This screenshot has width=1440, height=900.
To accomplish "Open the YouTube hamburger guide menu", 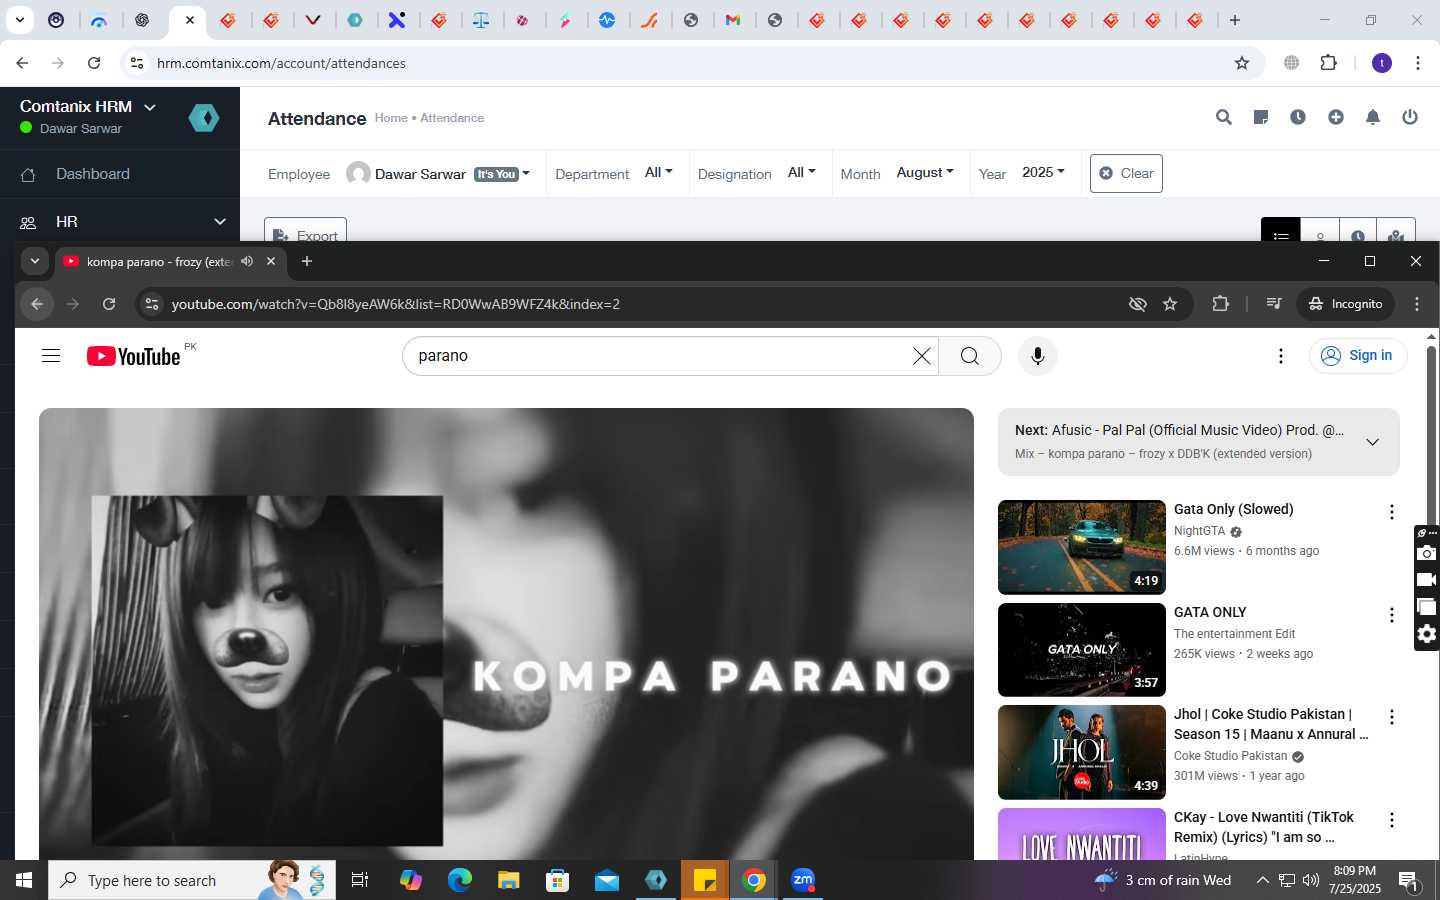I will 51,356.
